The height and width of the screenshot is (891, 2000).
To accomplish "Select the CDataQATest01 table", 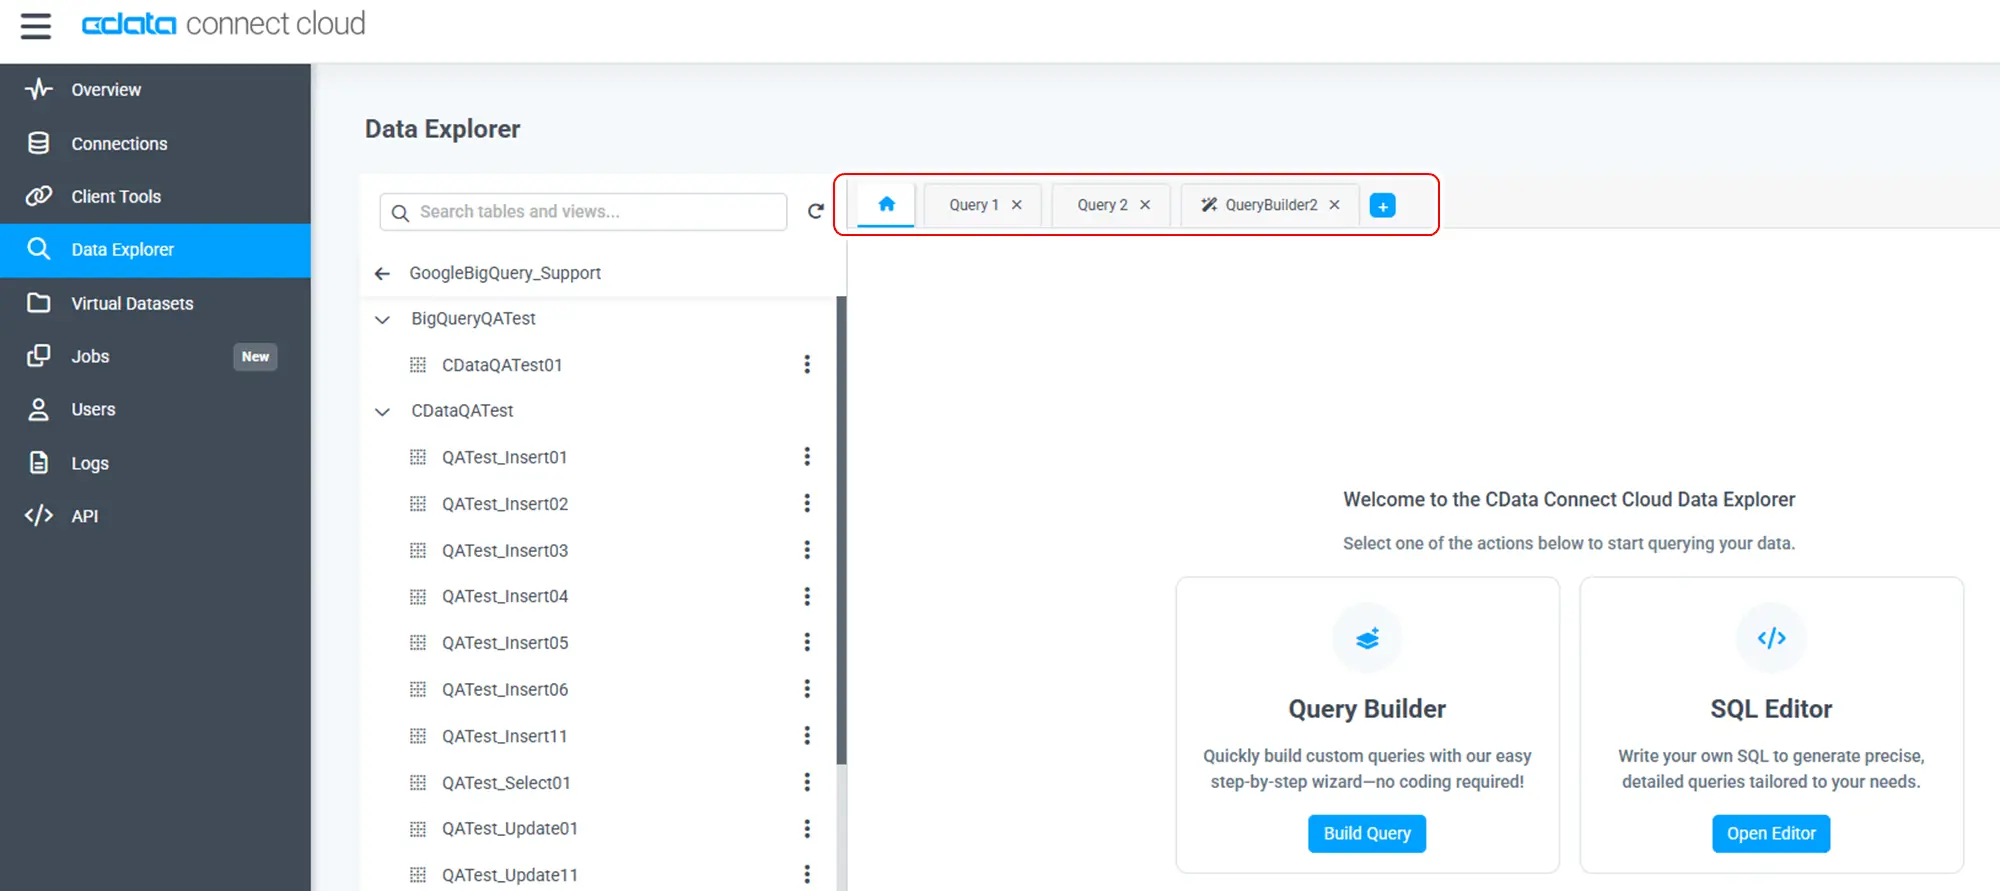I will point(502,365).
